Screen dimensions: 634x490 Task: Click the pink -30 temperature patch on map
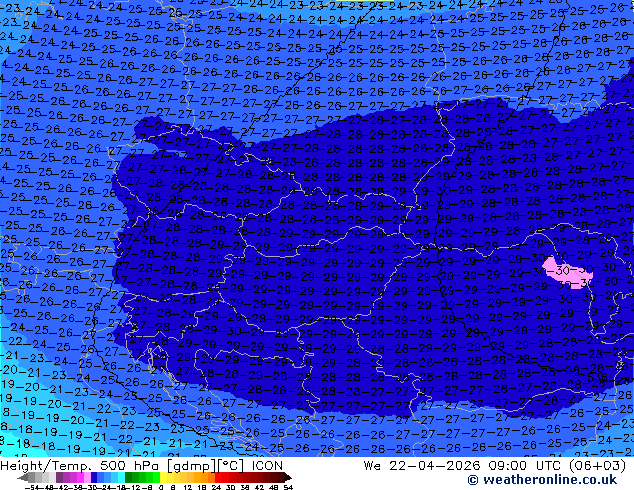[566, 272]
